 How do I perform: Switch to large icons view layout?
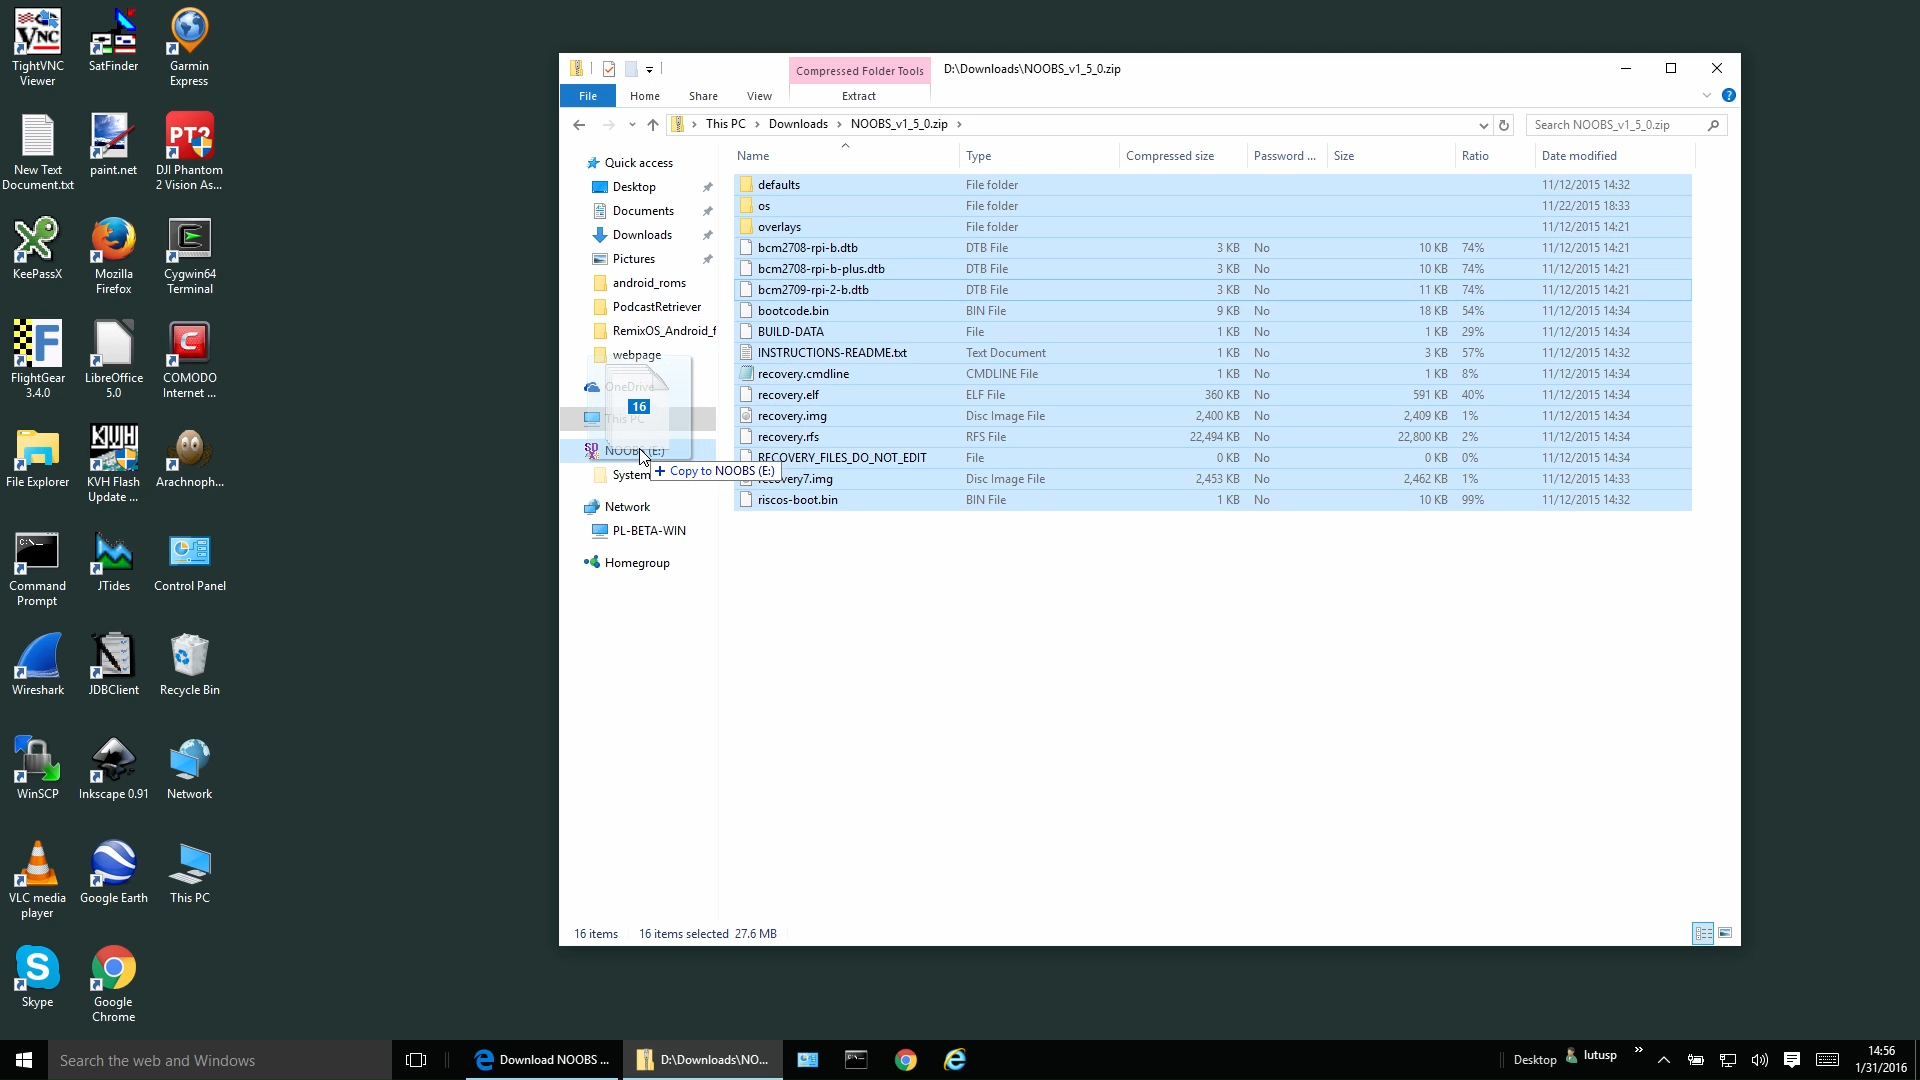pos(1725,933)
